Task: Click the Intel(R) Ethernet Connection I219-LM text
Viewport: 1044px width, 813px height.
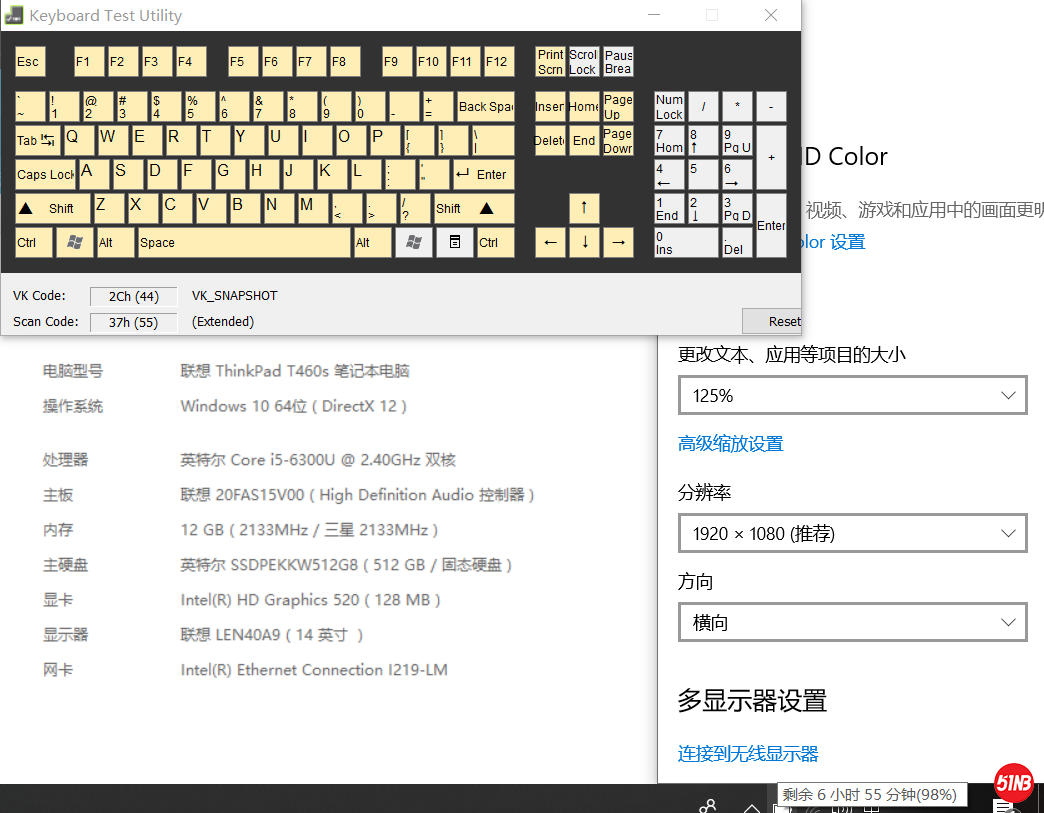Action: [x=314, y=670]
